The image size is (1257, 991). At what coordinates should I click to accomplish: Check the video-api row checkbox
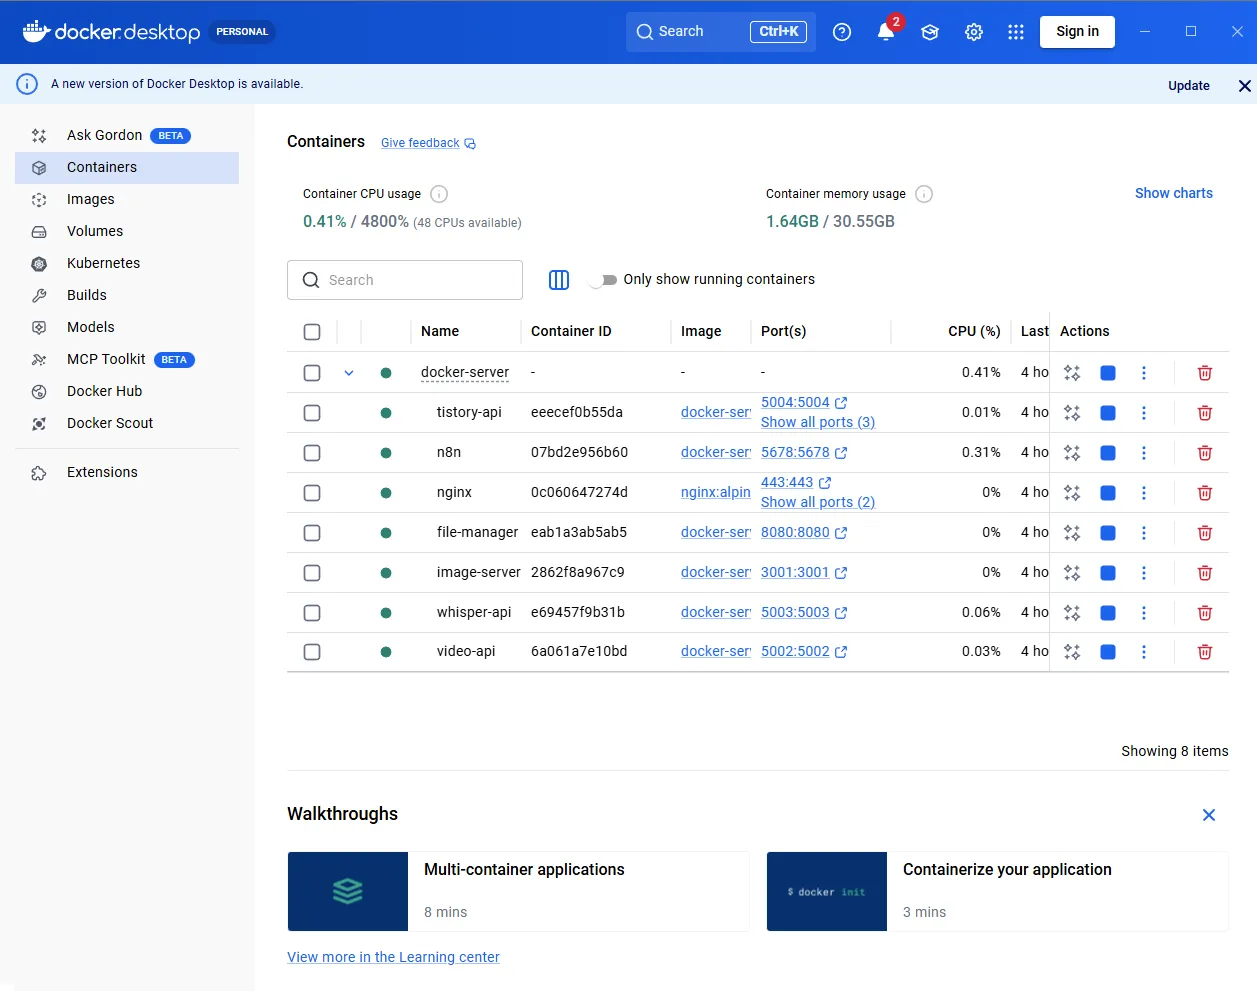coord(312,652)
